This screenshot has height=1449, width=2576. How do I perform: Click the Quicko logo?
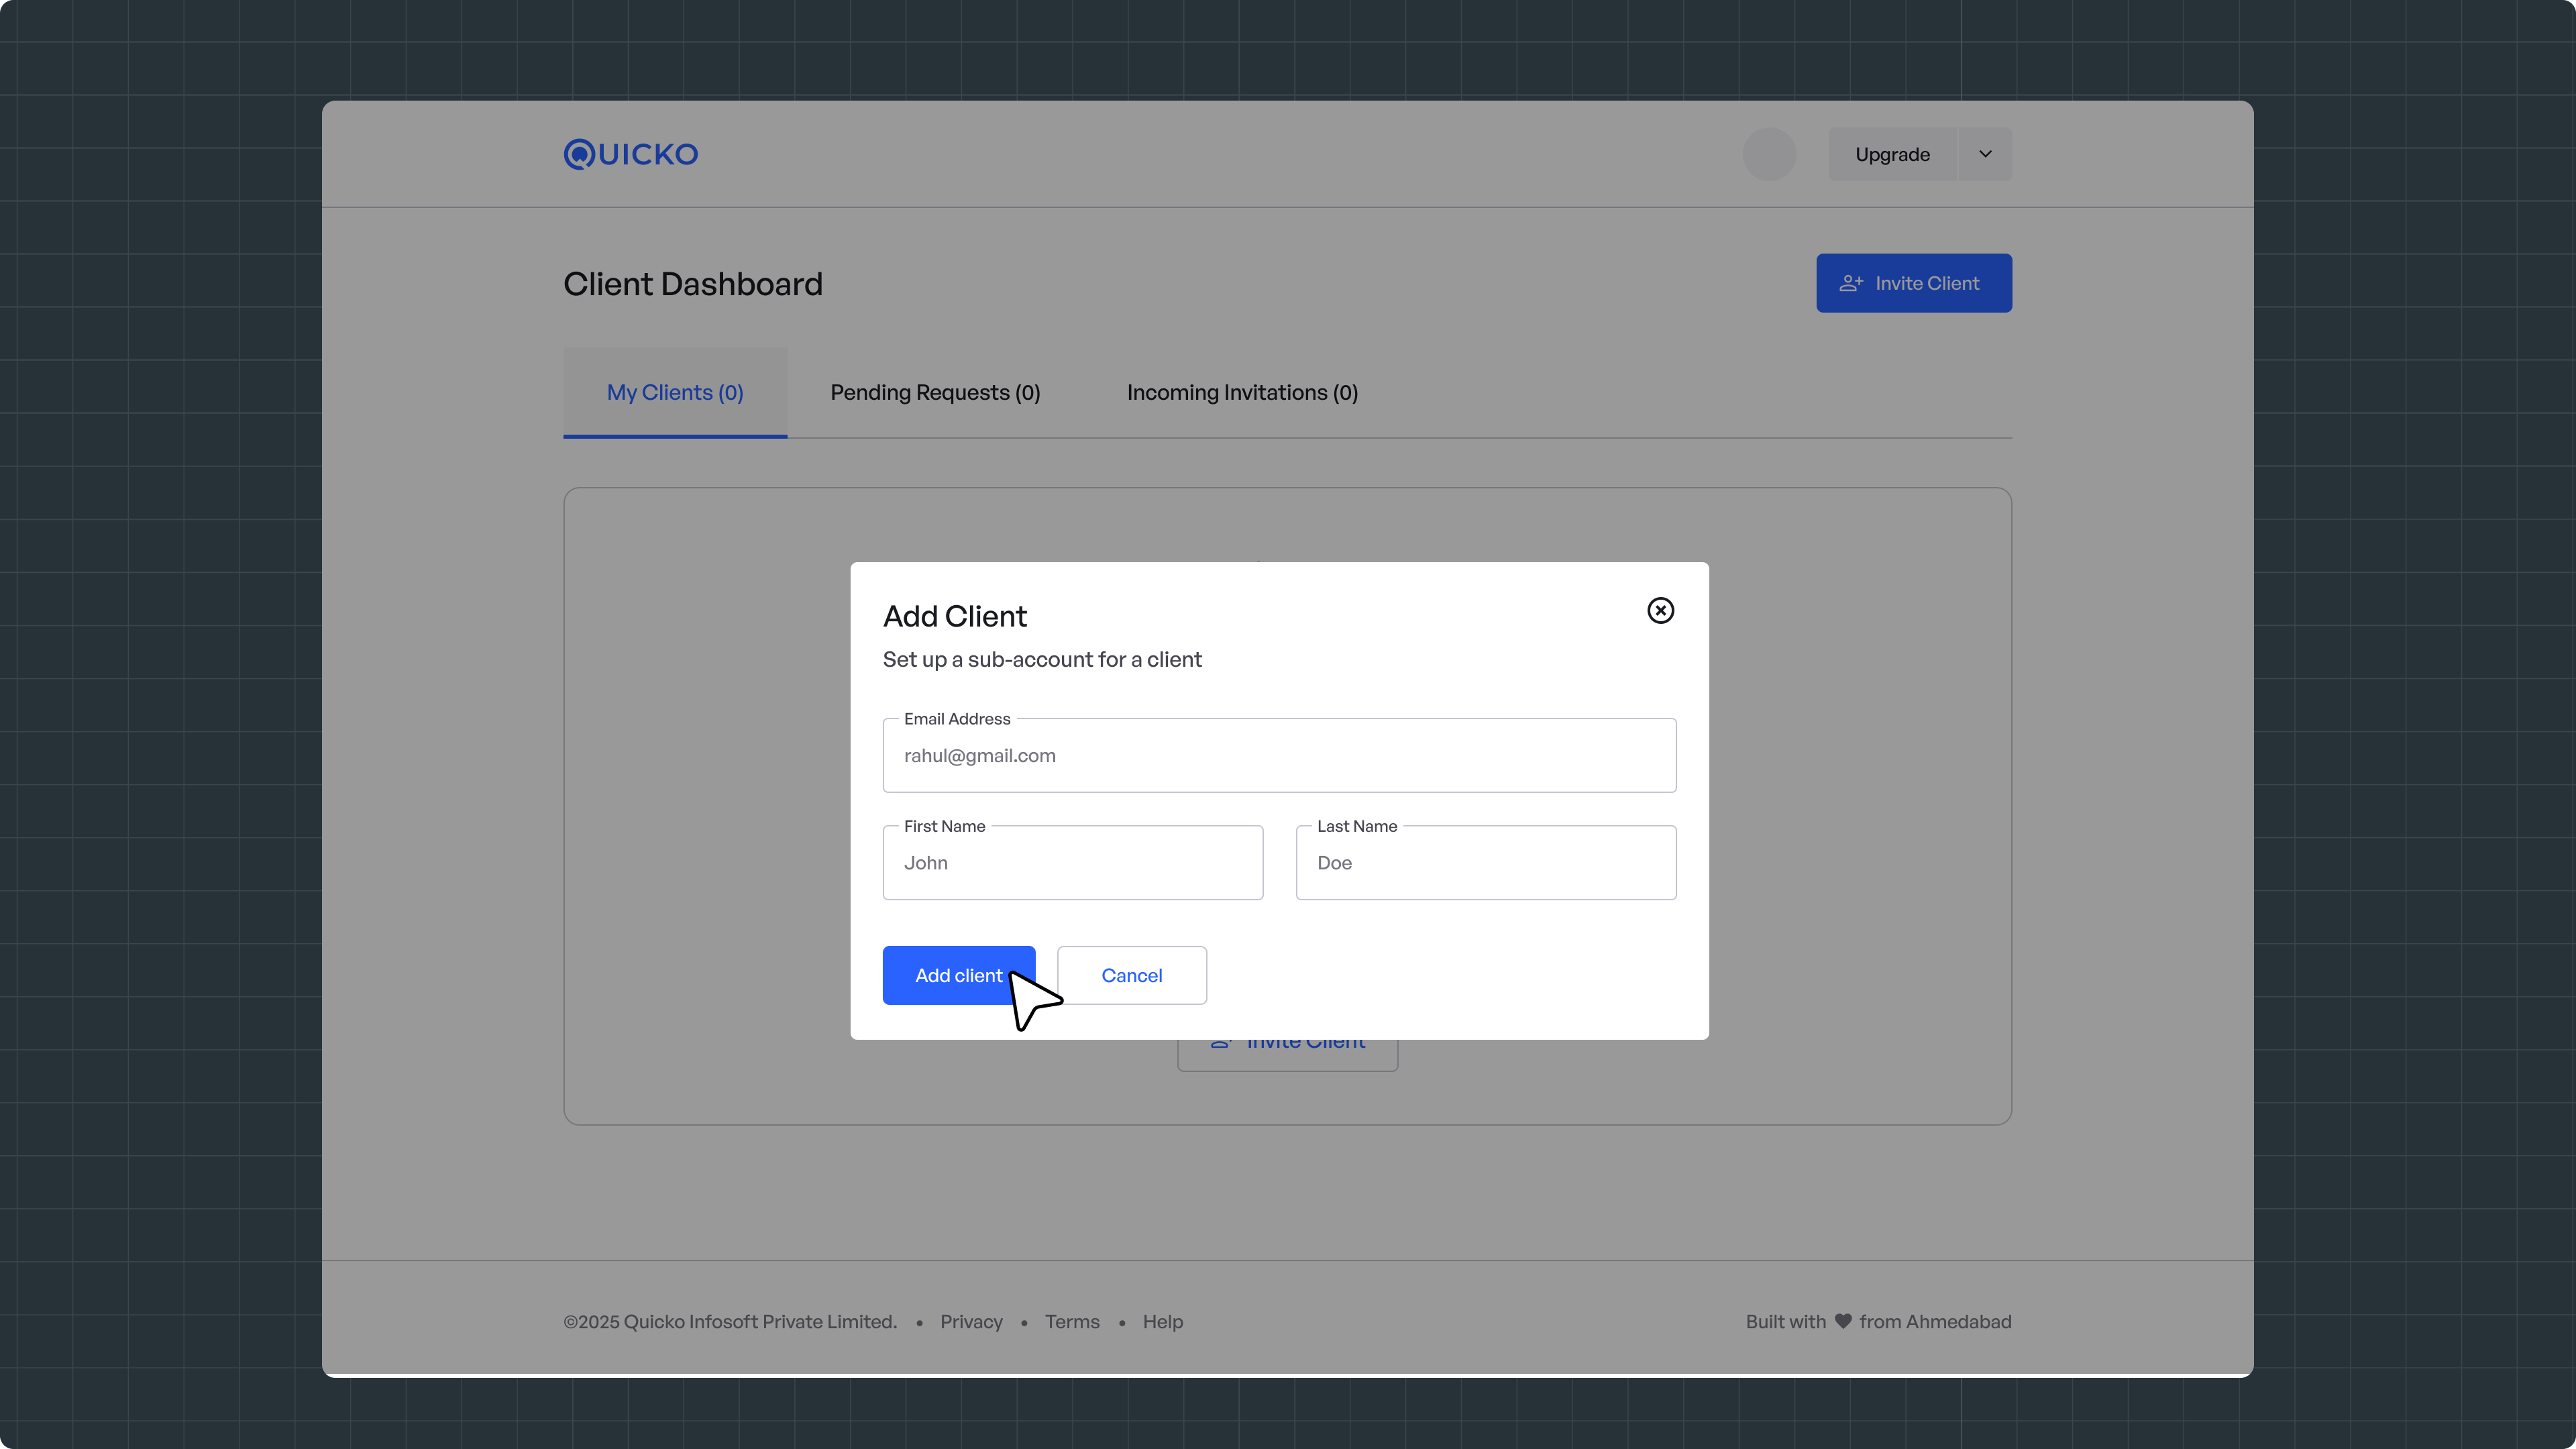631,154
